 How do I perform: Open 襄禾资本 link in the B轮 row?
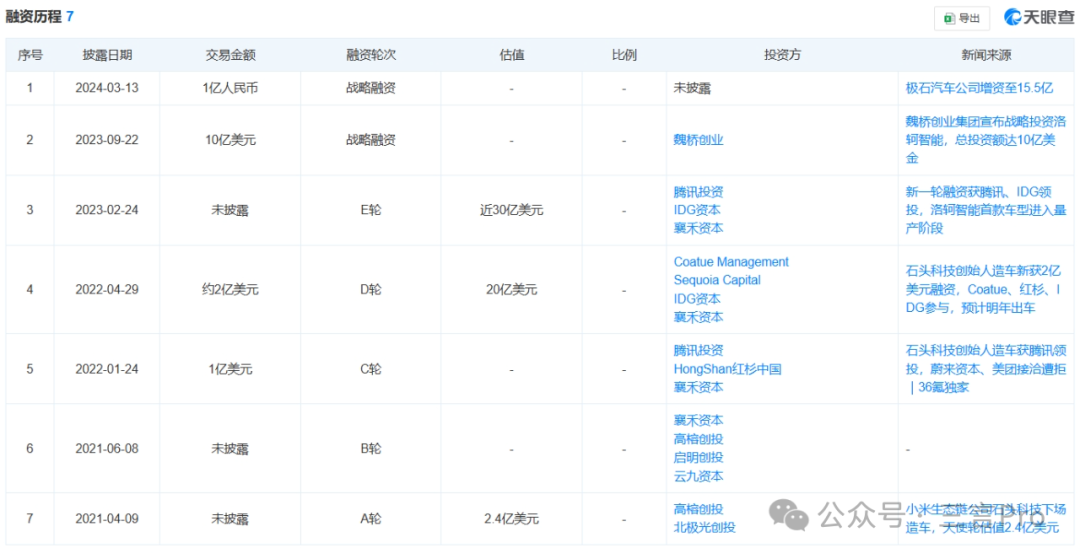click(698, 421)
